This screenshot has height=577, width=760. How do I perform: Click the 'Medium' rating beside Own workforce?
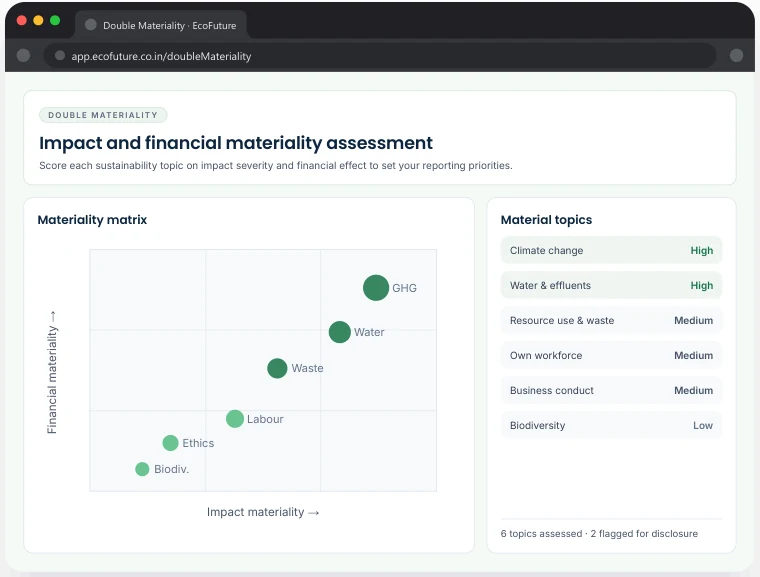tap(693, 355)
